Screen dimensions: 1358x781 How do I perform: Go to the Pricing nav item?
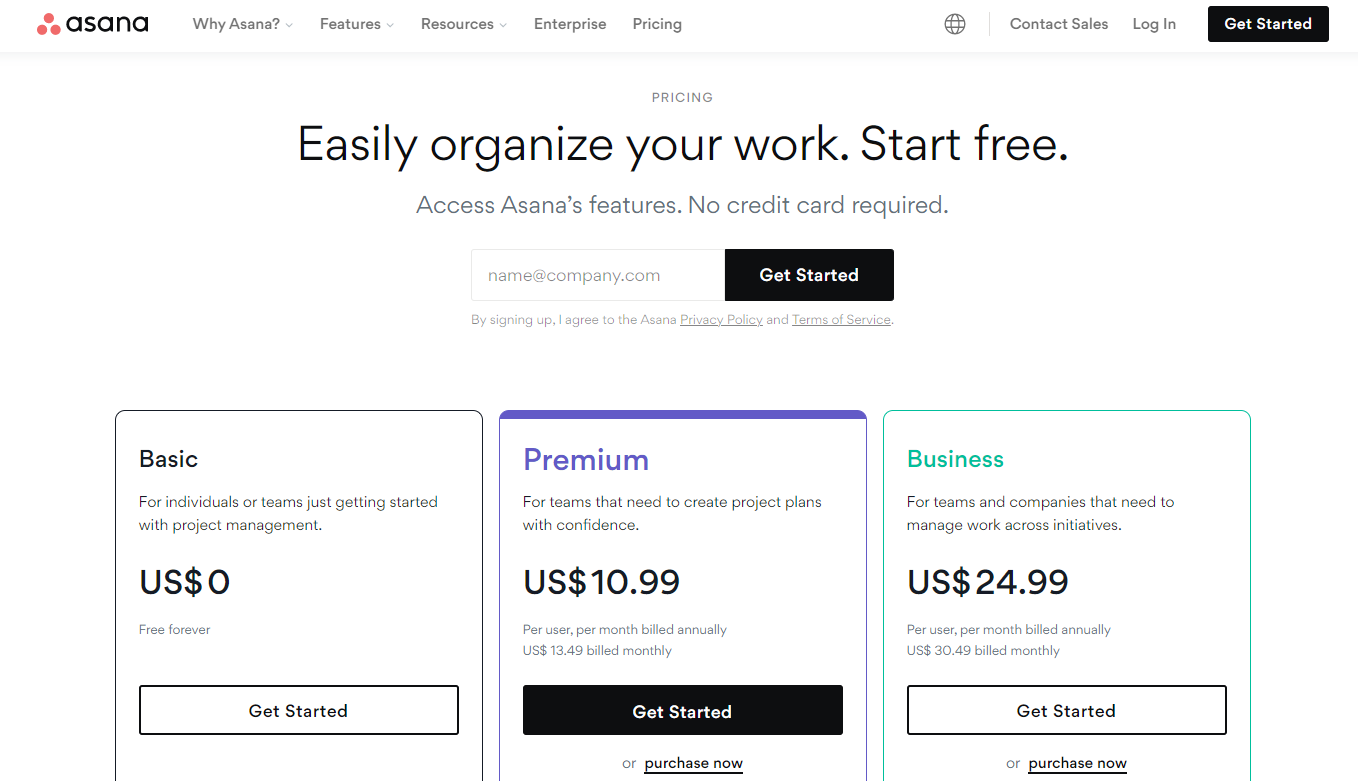657,24
